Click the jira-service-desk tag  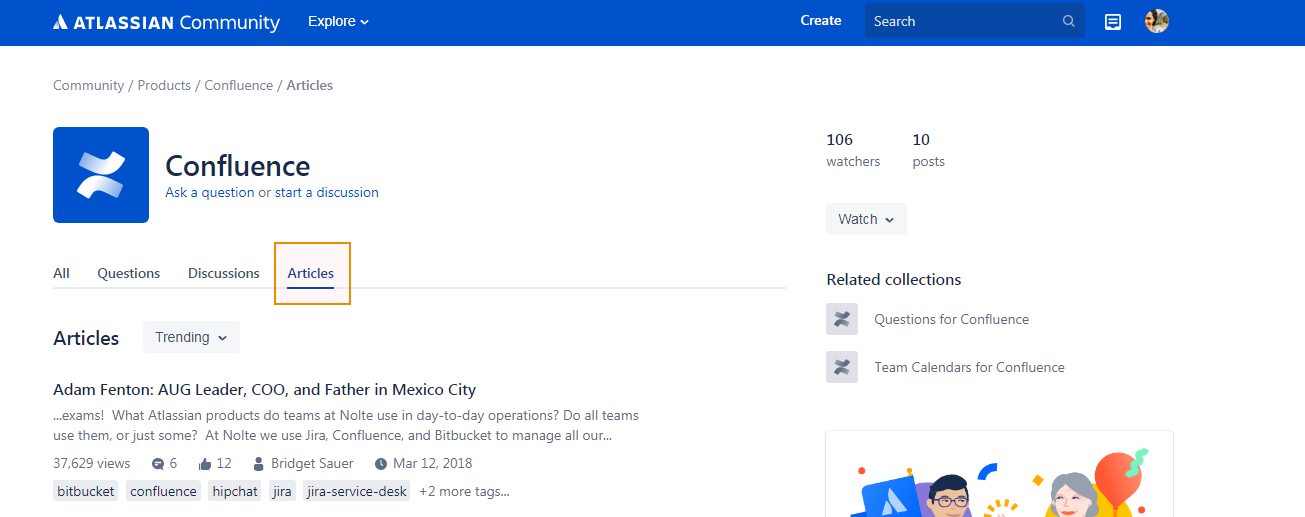pyautogui.click(x=357, y=491)
